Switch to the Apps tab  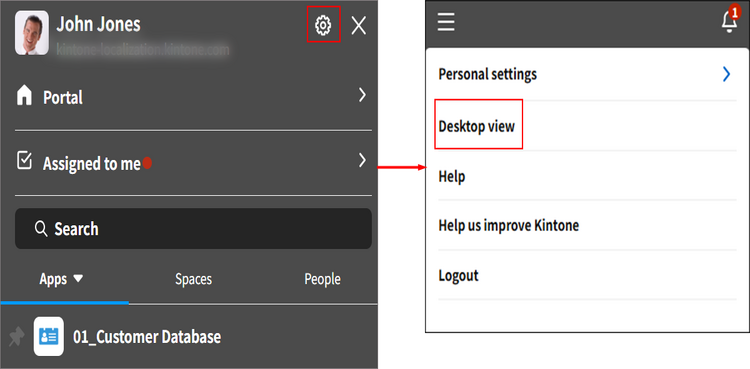click(54, 279)
